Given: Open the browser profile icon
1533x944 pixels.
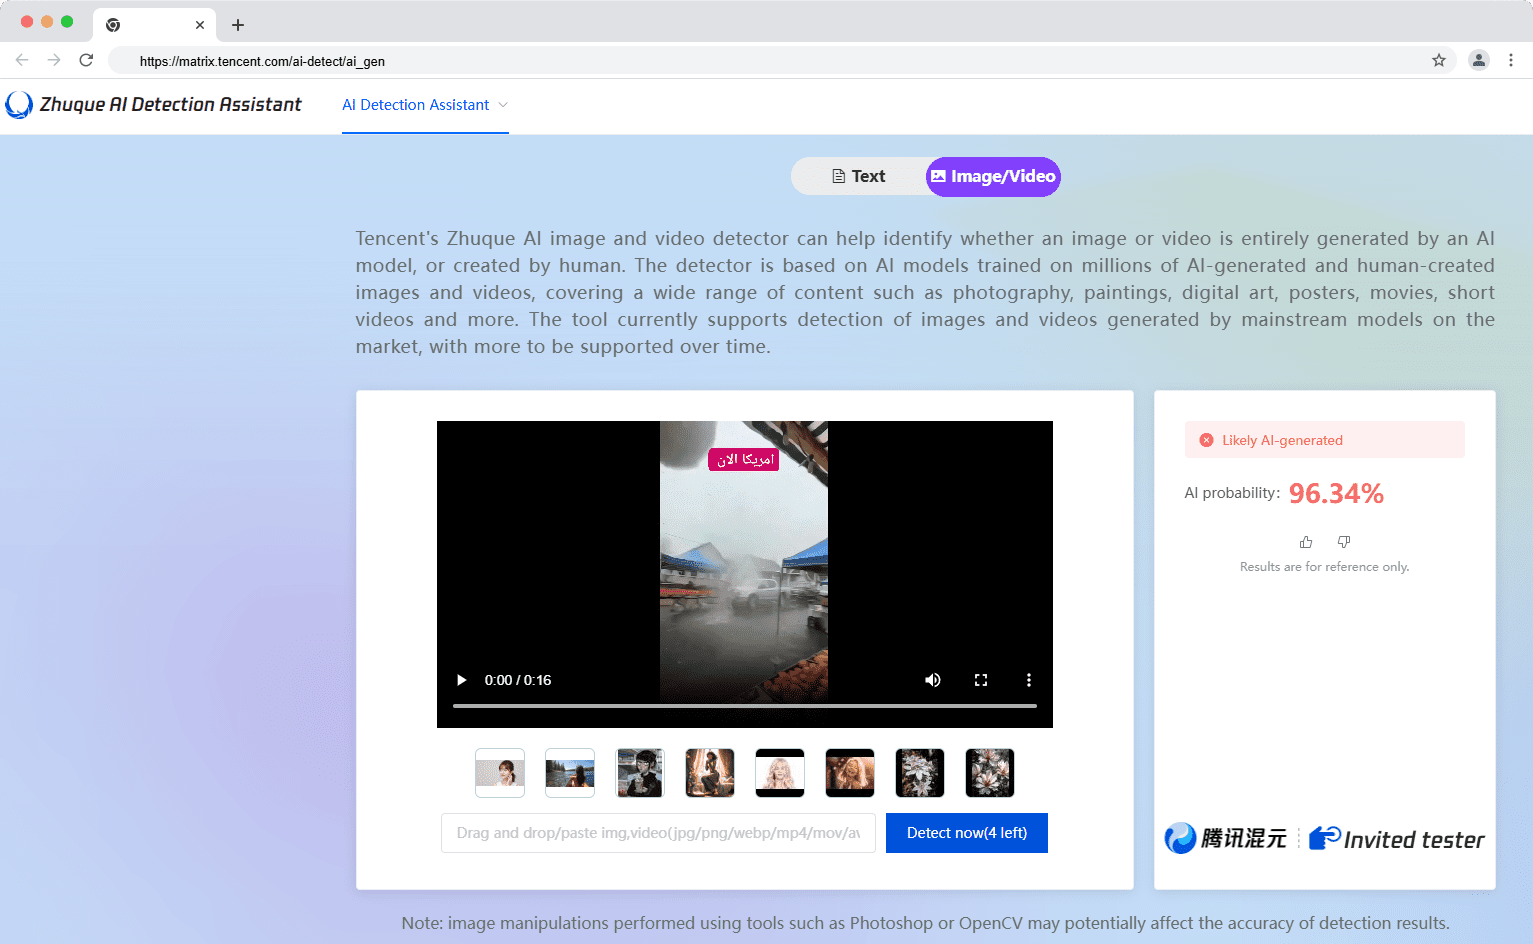Looking at the screenshot, I should 1478,60.
